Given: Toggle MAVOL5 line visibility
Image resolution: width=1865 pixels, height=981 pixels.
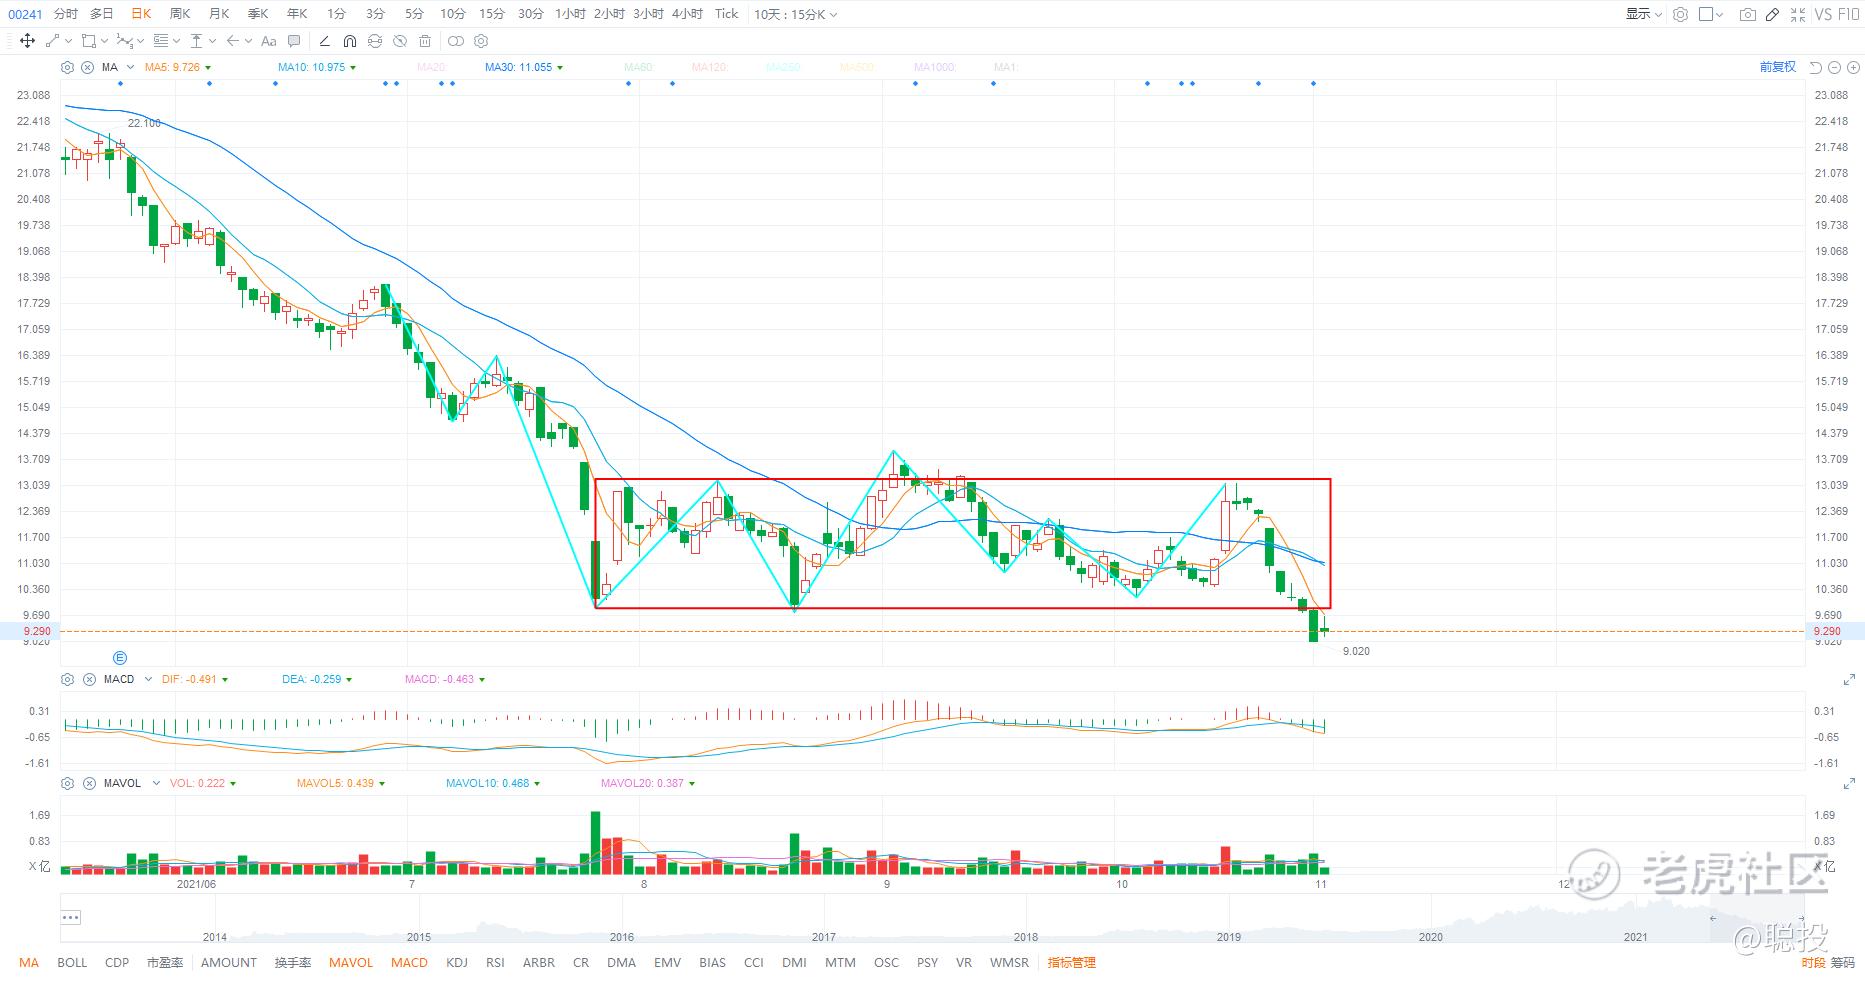Looking at the screenshot, I should tap(341, 783).
